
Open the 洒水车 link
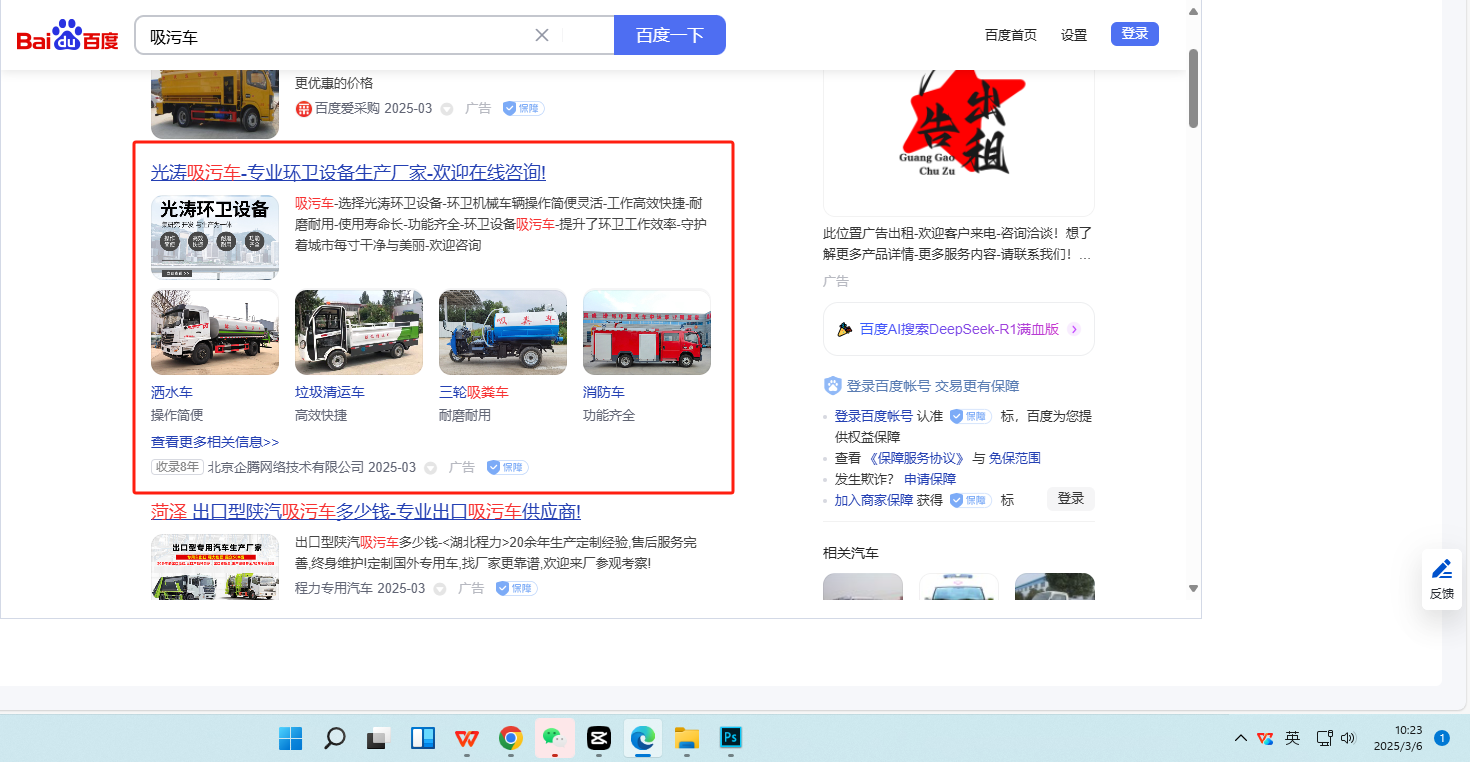coord(172,392)
